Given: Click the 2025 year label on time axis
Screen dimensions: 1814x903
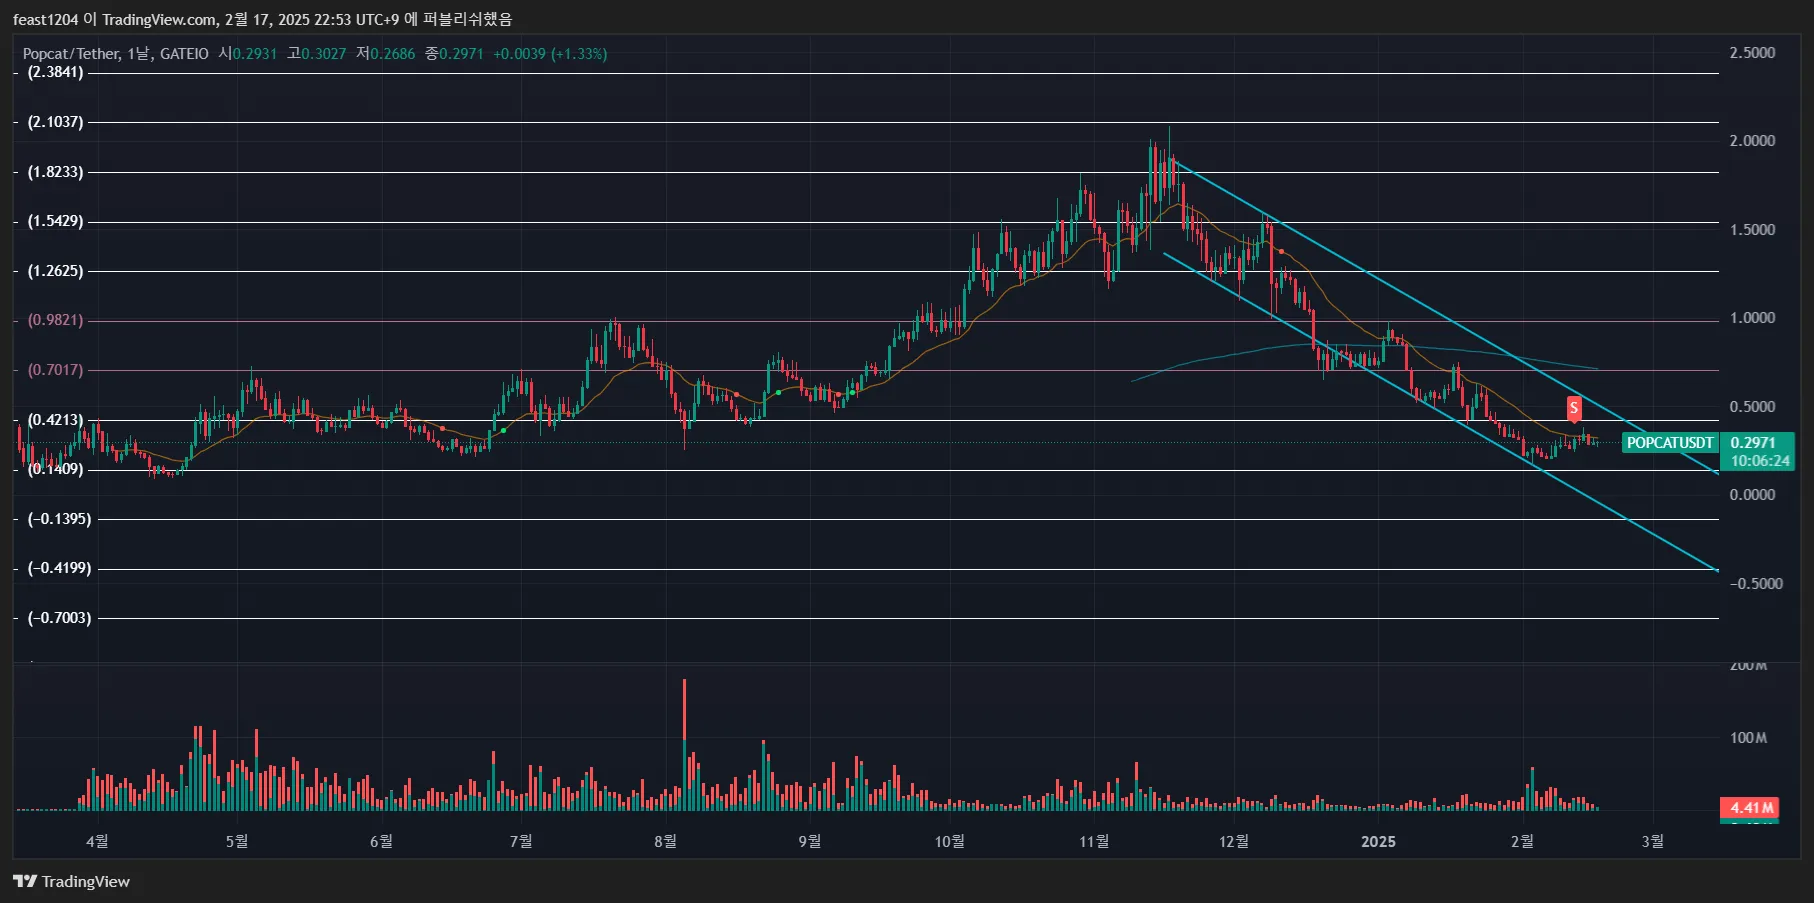Looking at the screenshot, I should coord(1378,841).
